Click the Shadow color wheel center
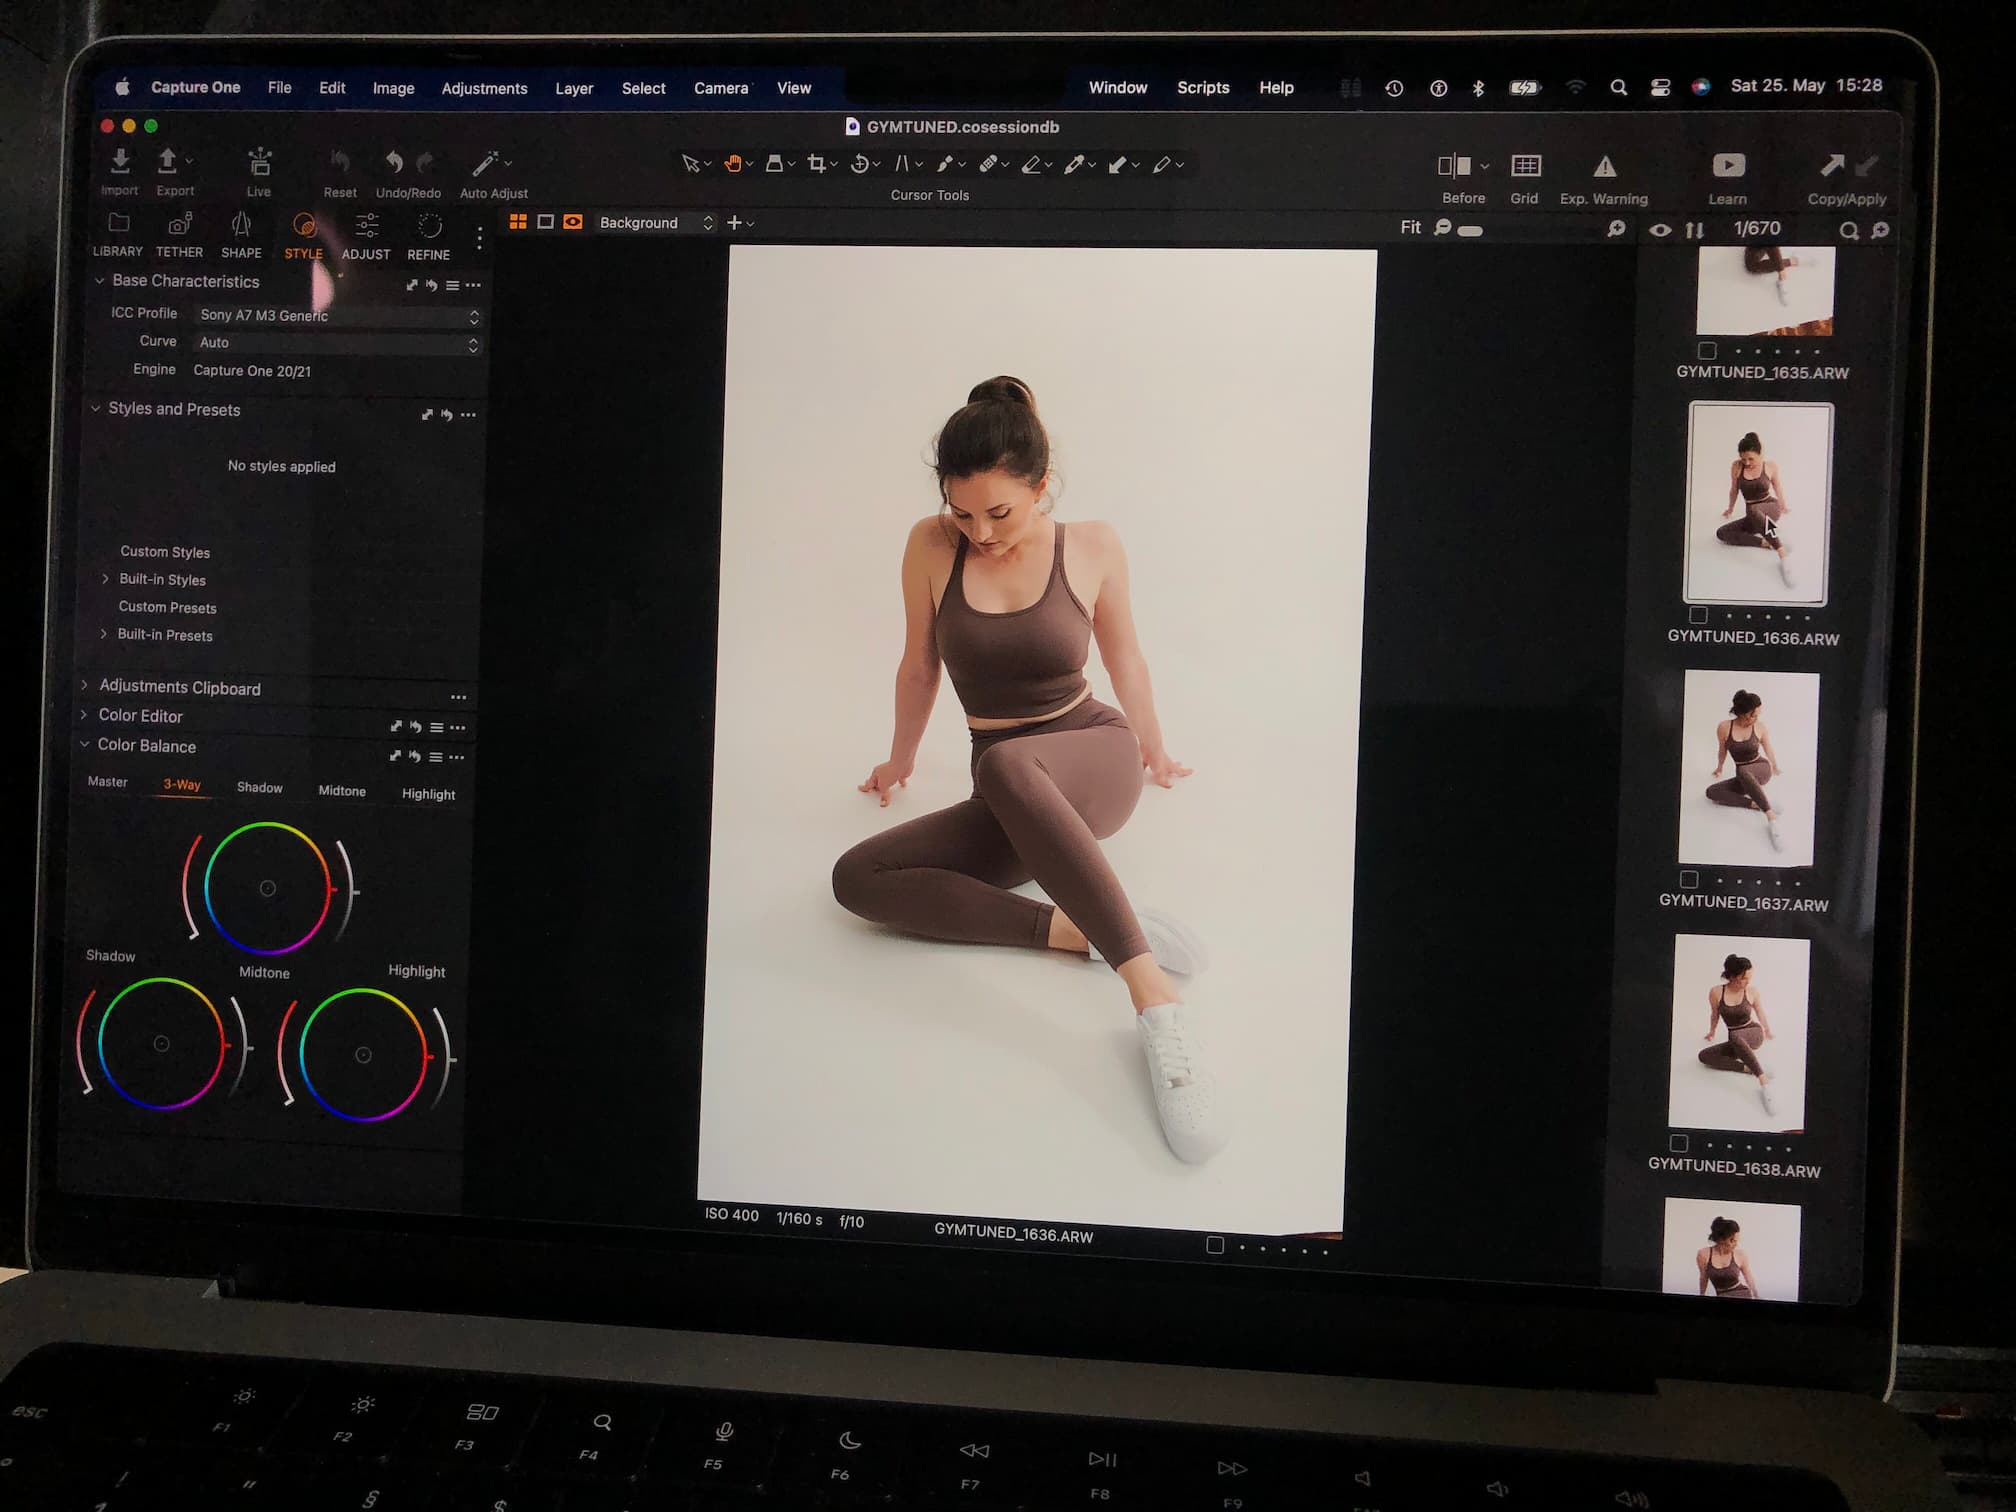The image size is (2016, 1512). click(161, 1044)
